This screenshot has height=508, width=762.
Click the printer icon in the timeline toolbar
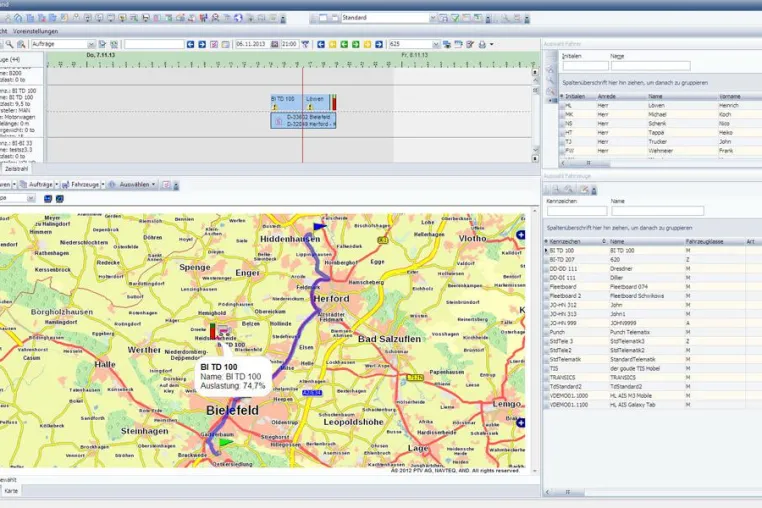tap(482, 44)
